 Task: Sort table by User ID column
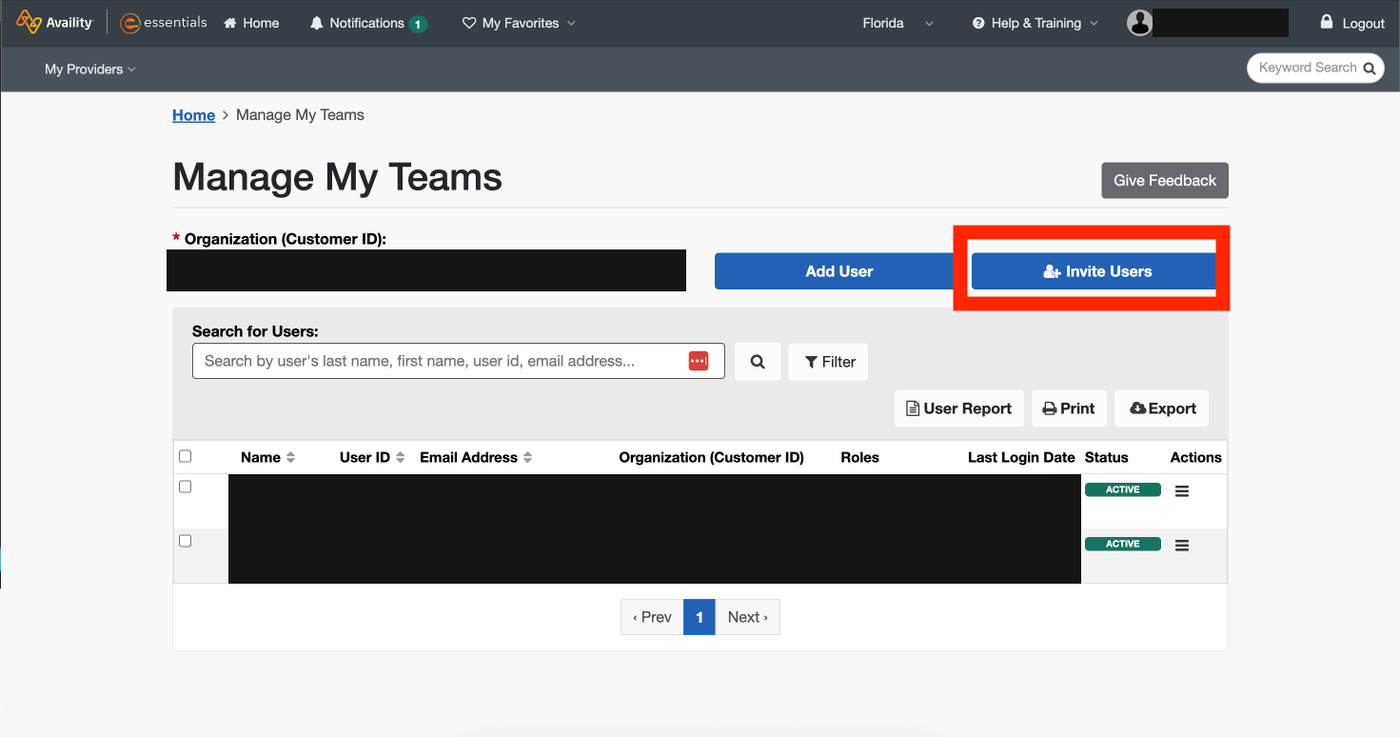tap(372, 457)
